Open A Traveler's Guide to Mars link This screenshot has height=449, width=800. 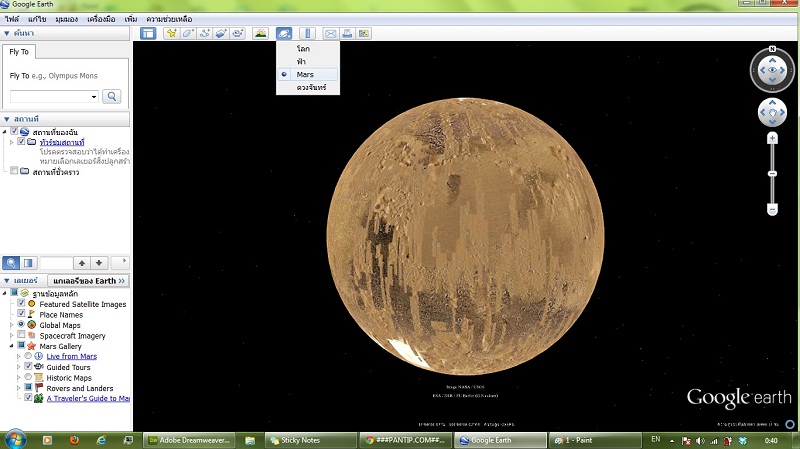pyautogui.click(x=88, y=398)
